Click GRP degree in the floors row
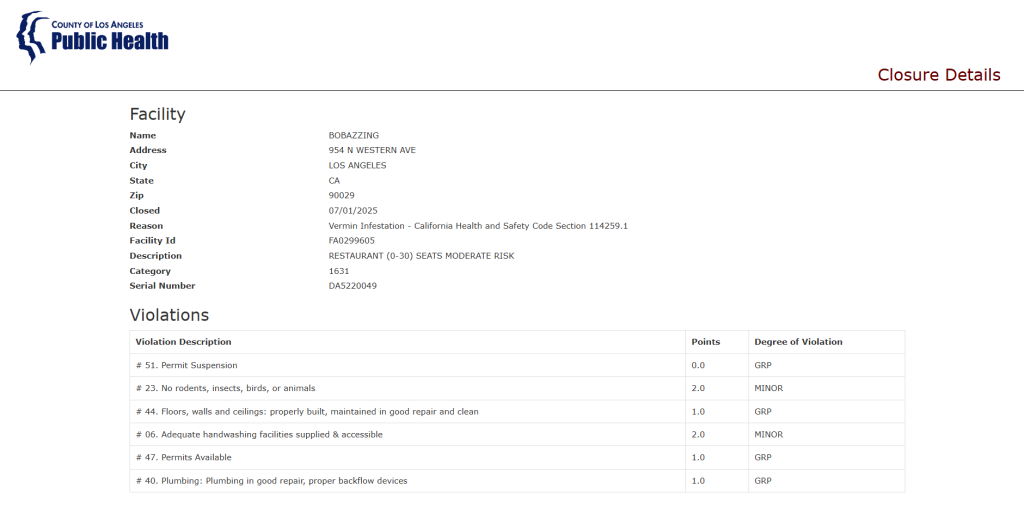This screenshot has height=506, width=1024. coord(763,412)
